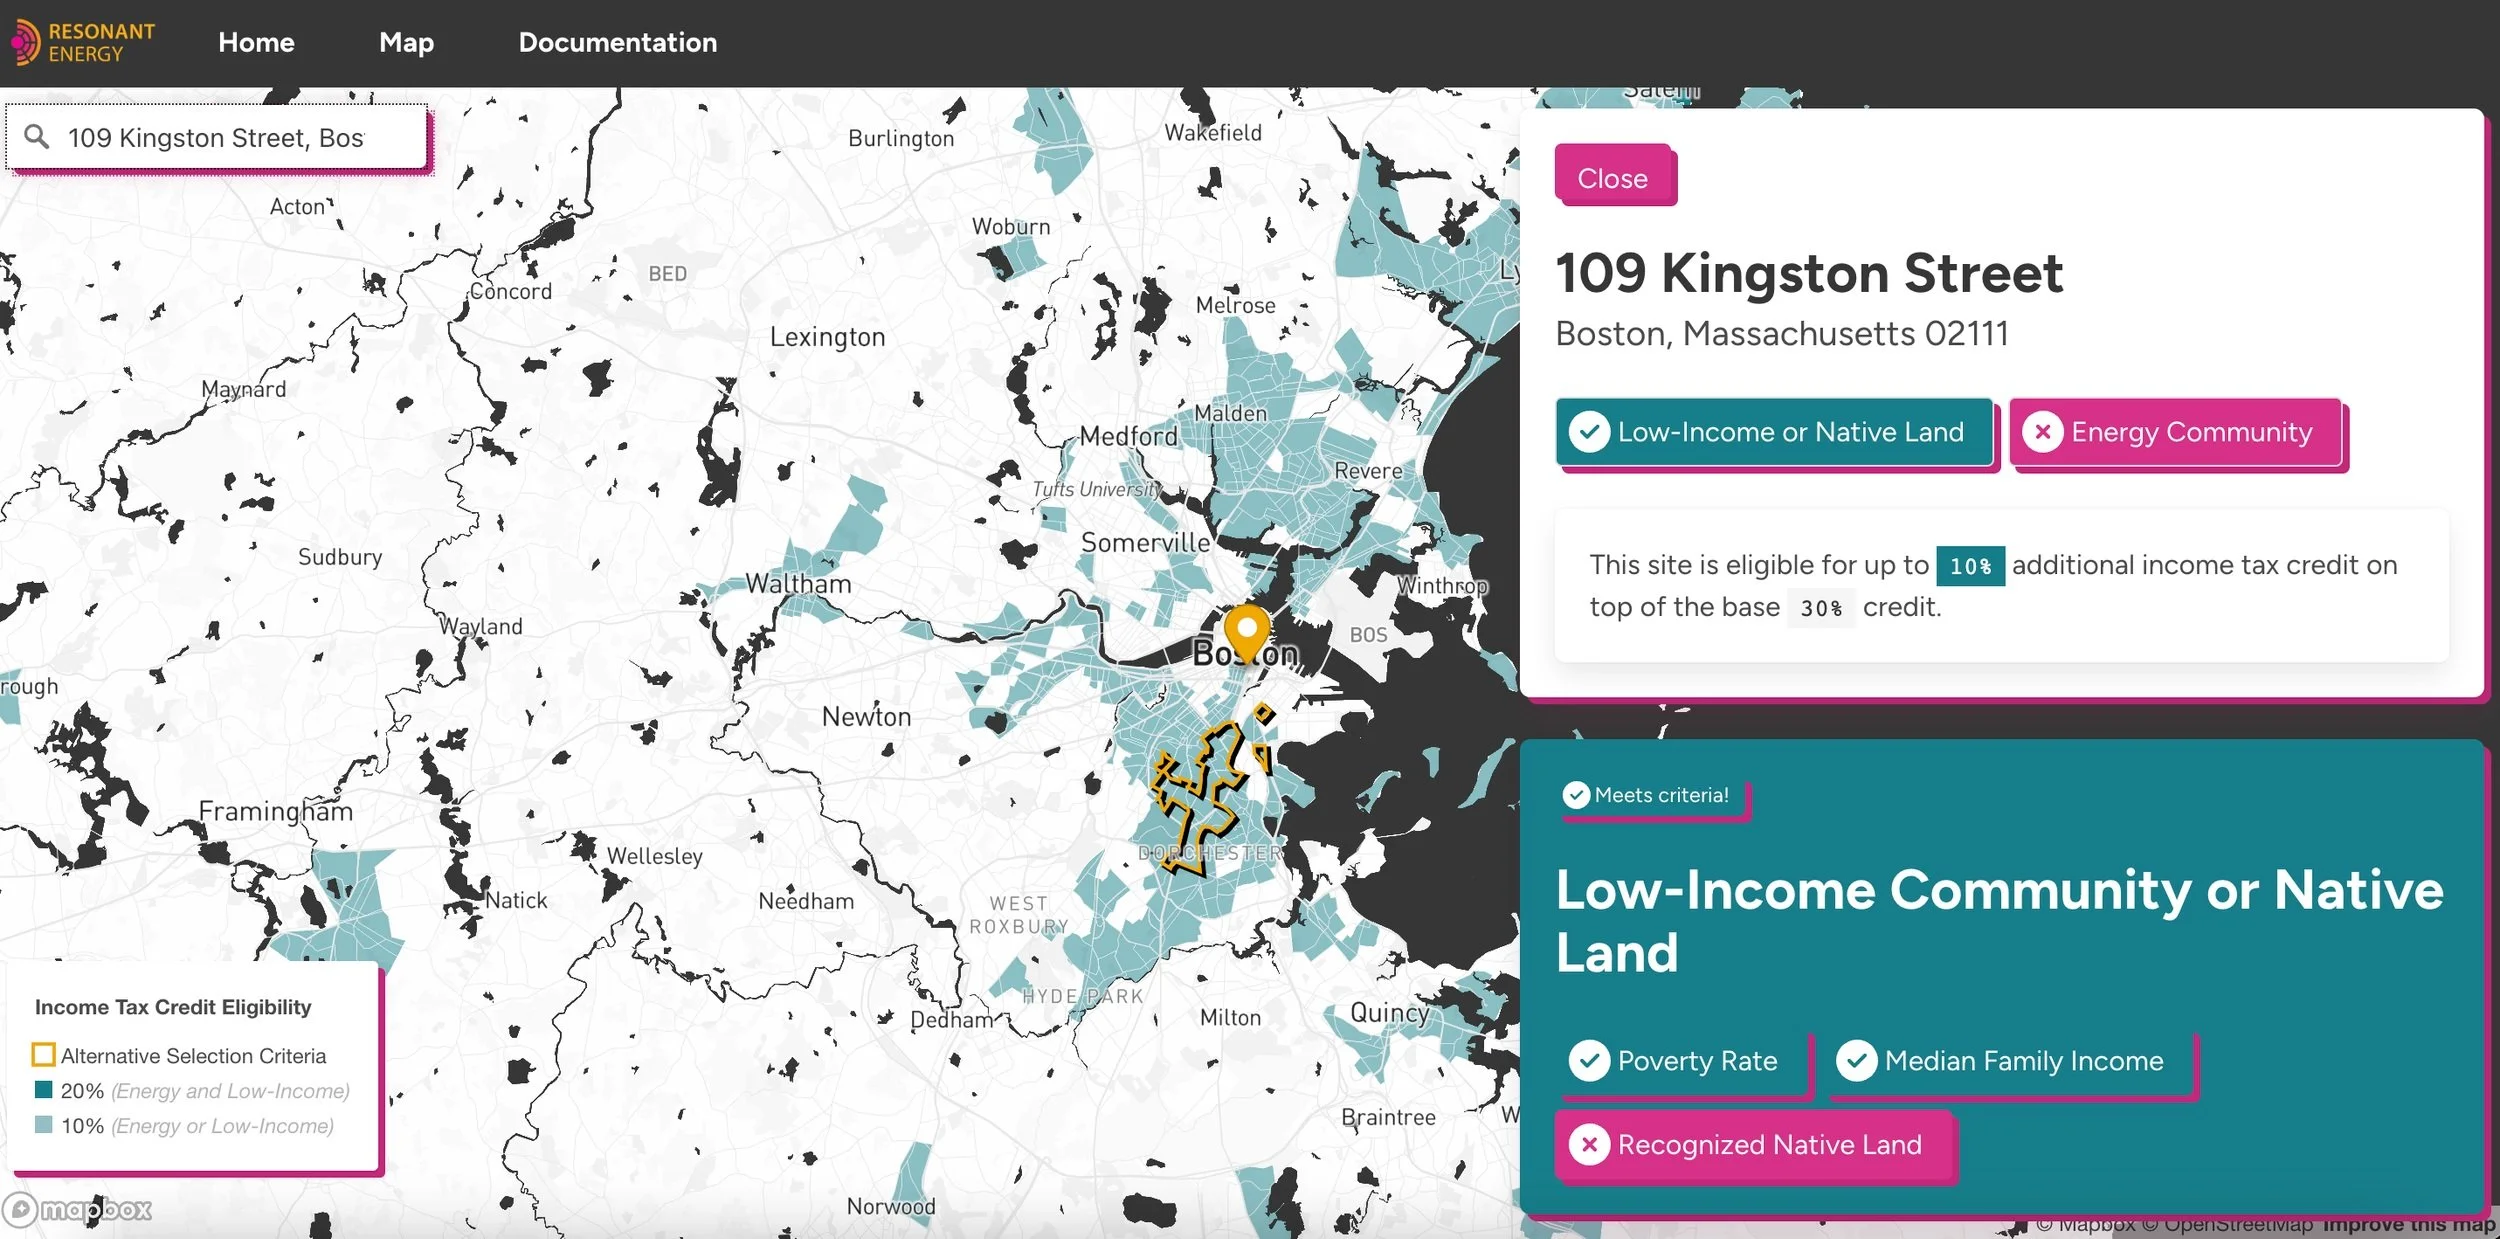
Task: Click the Framingham label on map
Action: (276, 811)
